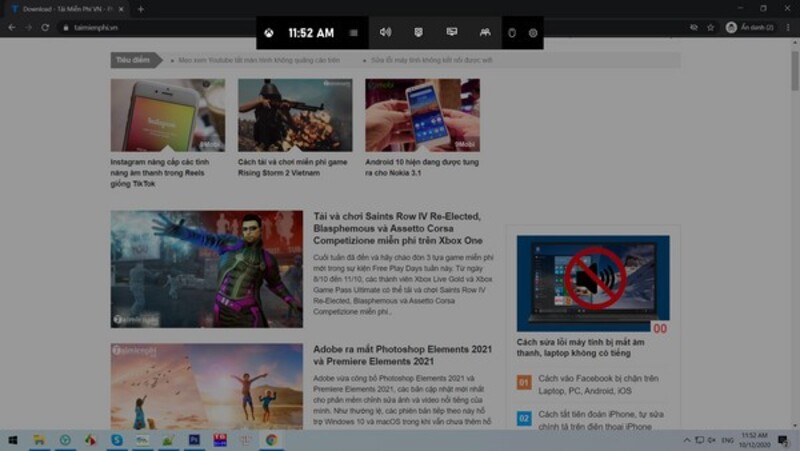Screen dimensions: 800x451
Task: Reload the taimienphi.vn page
Action: coord(45,28)
